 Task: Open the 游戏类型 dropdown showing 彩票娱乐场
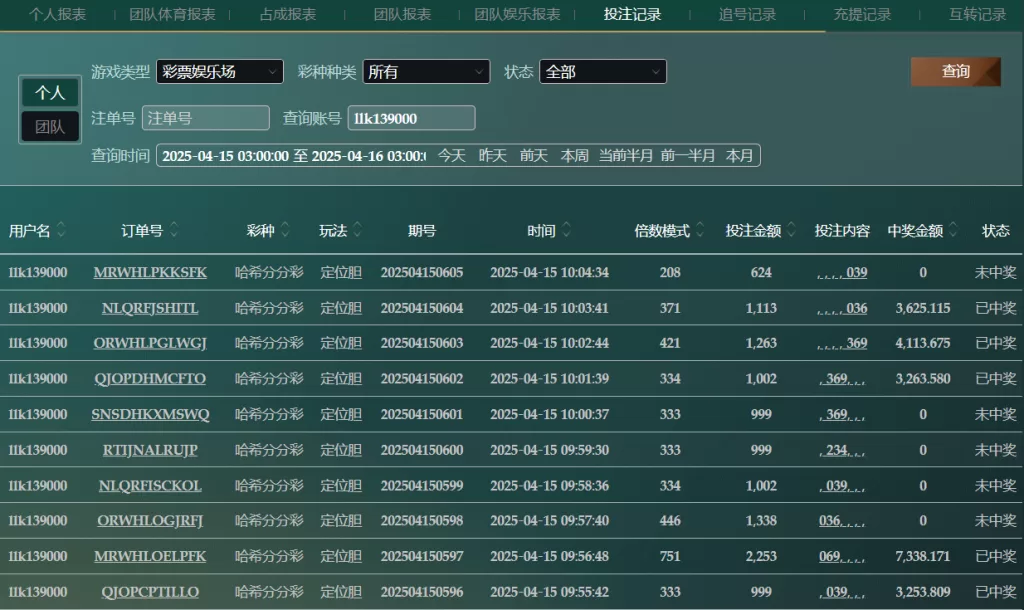[x=219, y=72]
